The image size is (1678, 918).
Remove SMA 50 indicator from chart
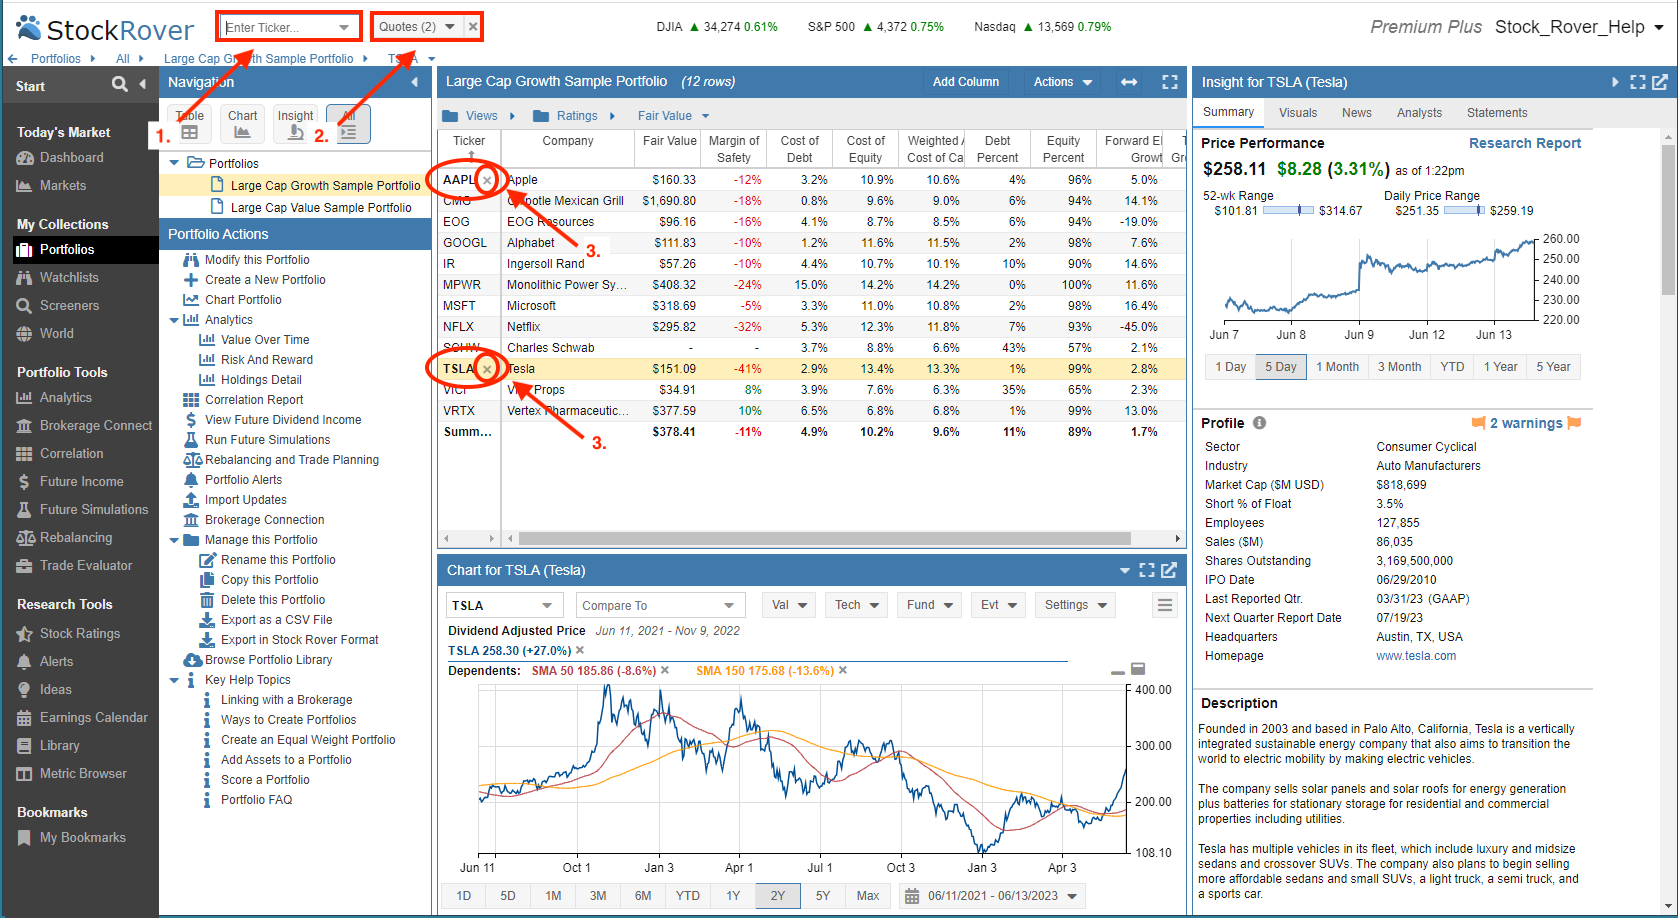click(x=665, y=671)
